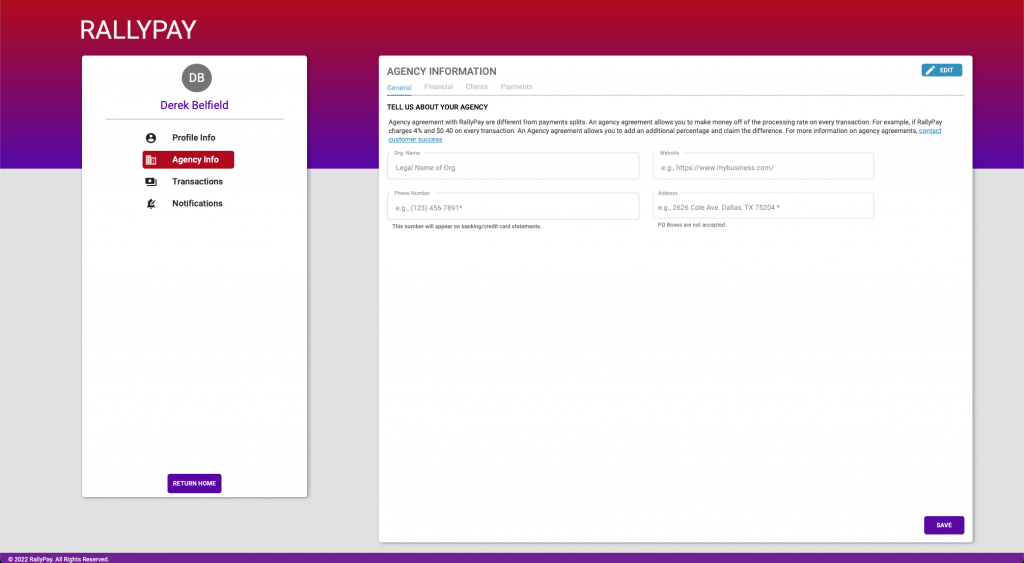Focus the Org. Name input field

point(513,167)
